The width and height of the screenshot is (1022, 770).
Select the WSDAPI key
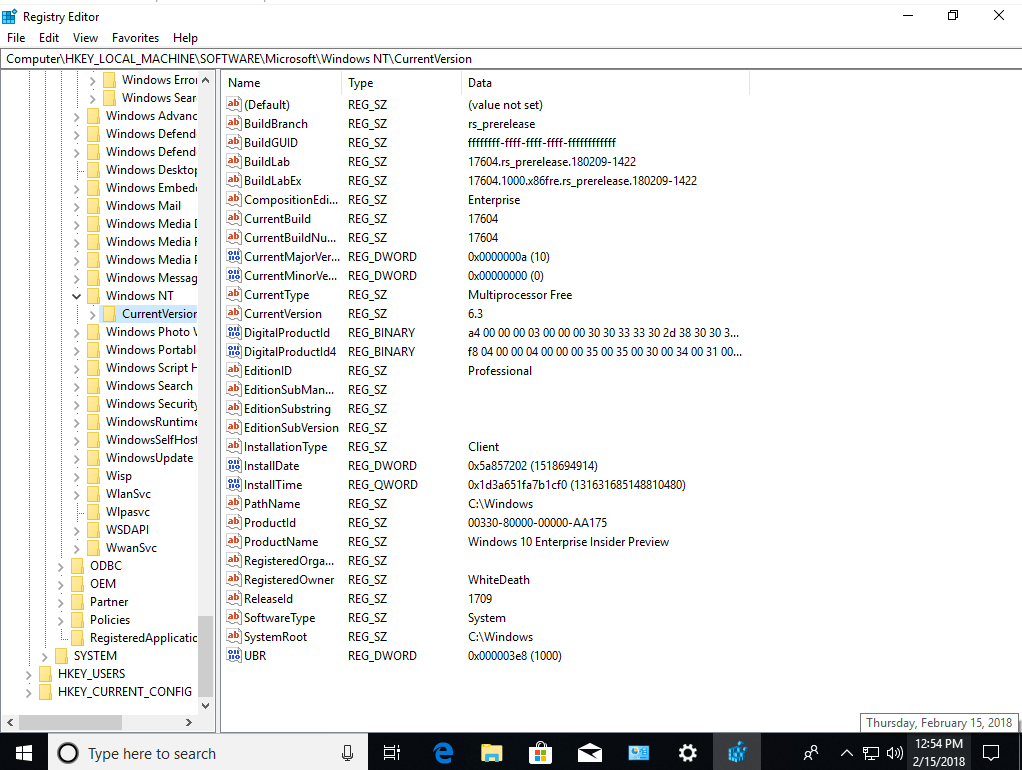[127, 530]
